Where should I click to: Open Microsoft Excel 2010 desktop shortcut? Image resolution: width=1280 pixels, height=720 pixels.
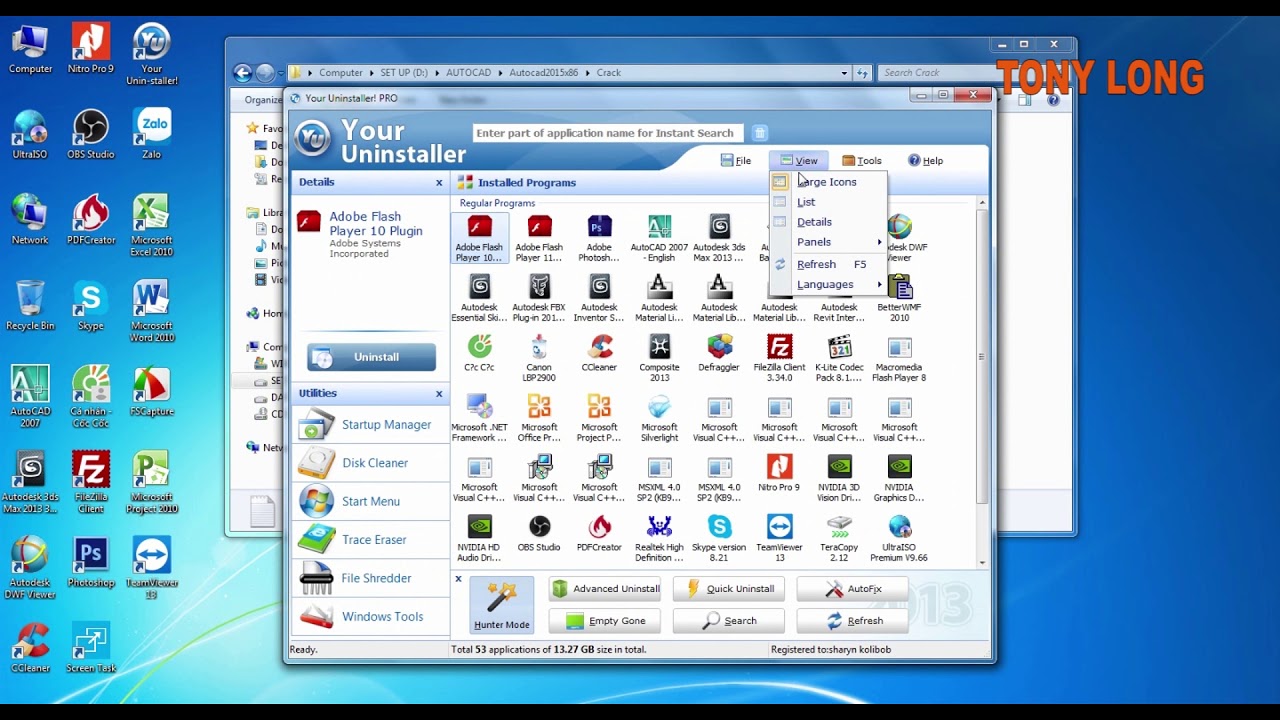coord(152,226)
